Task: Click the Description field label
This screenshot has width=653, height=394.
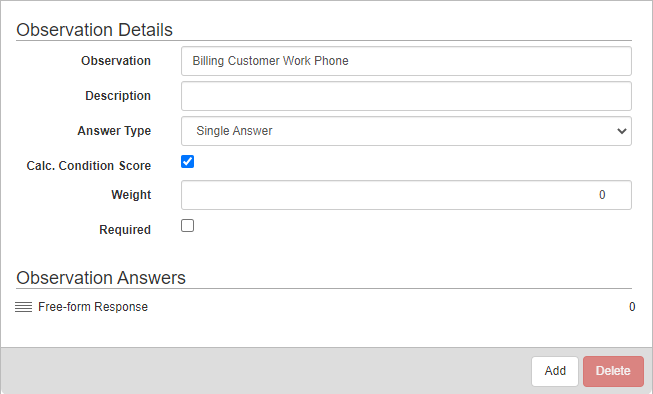Action: coord(118,96)
